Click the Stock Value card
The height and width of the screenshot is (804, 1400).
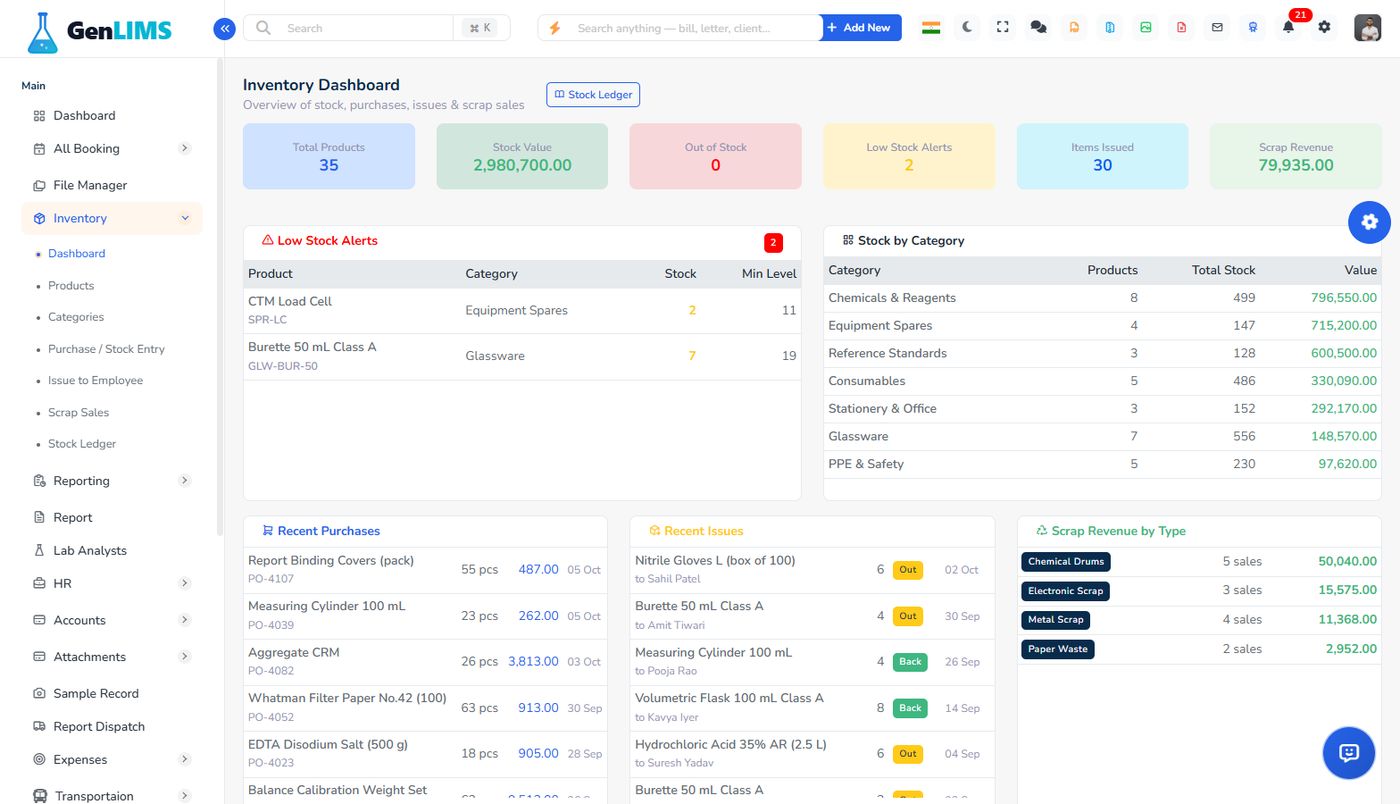pyautogui.click(x=522, y=156)
